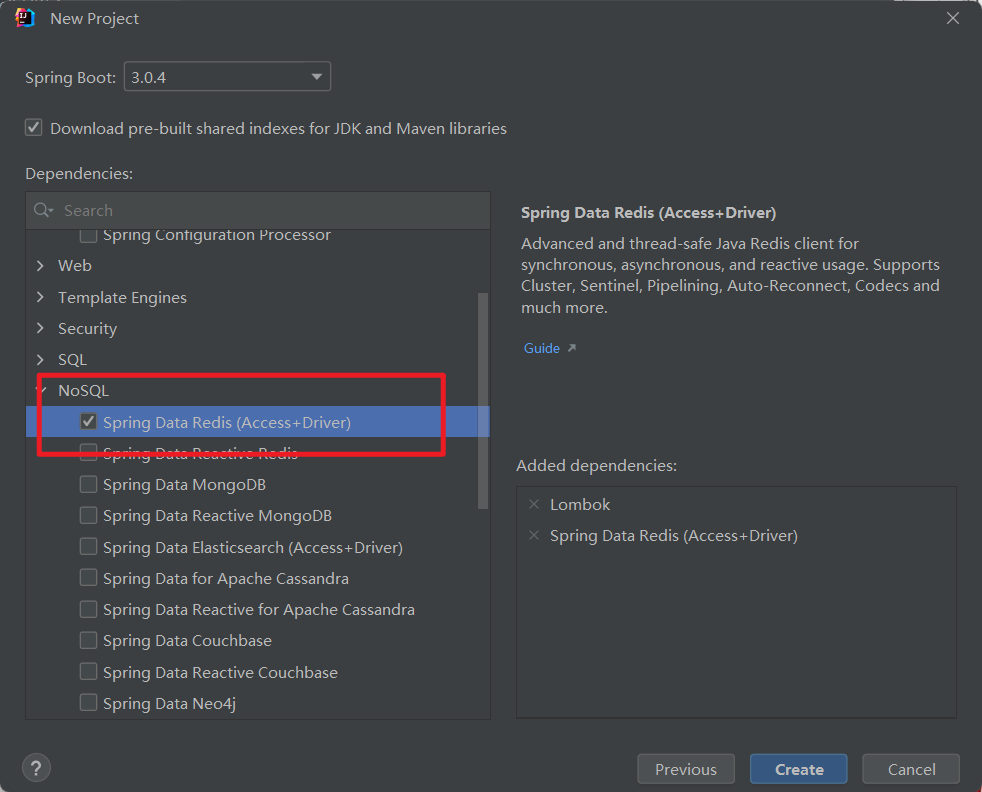Enable Spring Data Reactive for Apache Cassandra checkbox

coord(88,609)
